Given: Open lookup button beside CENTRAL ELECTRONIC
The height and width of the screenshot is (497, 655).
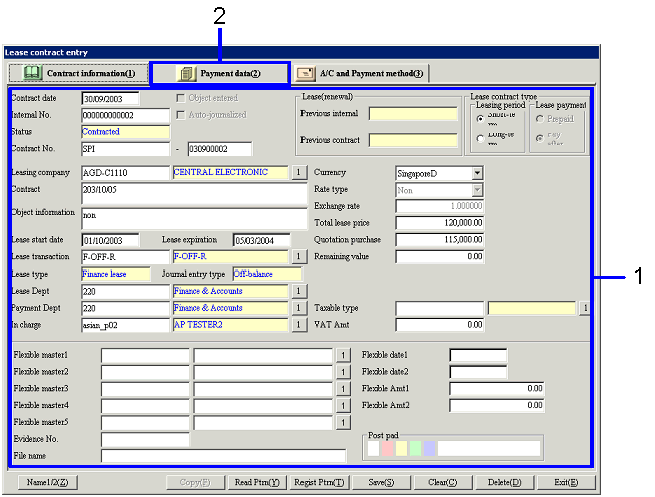Looking at the screenshot, I should pos(298,172).
